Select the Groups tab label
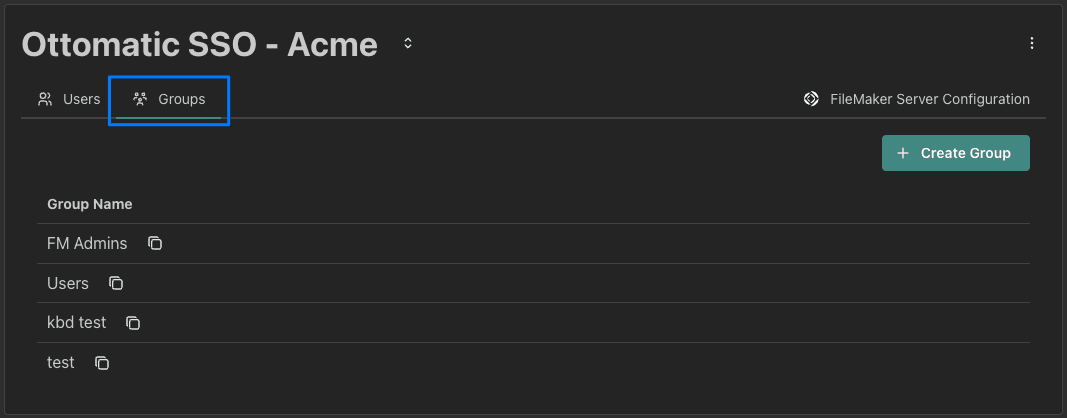 pos(181,99)
